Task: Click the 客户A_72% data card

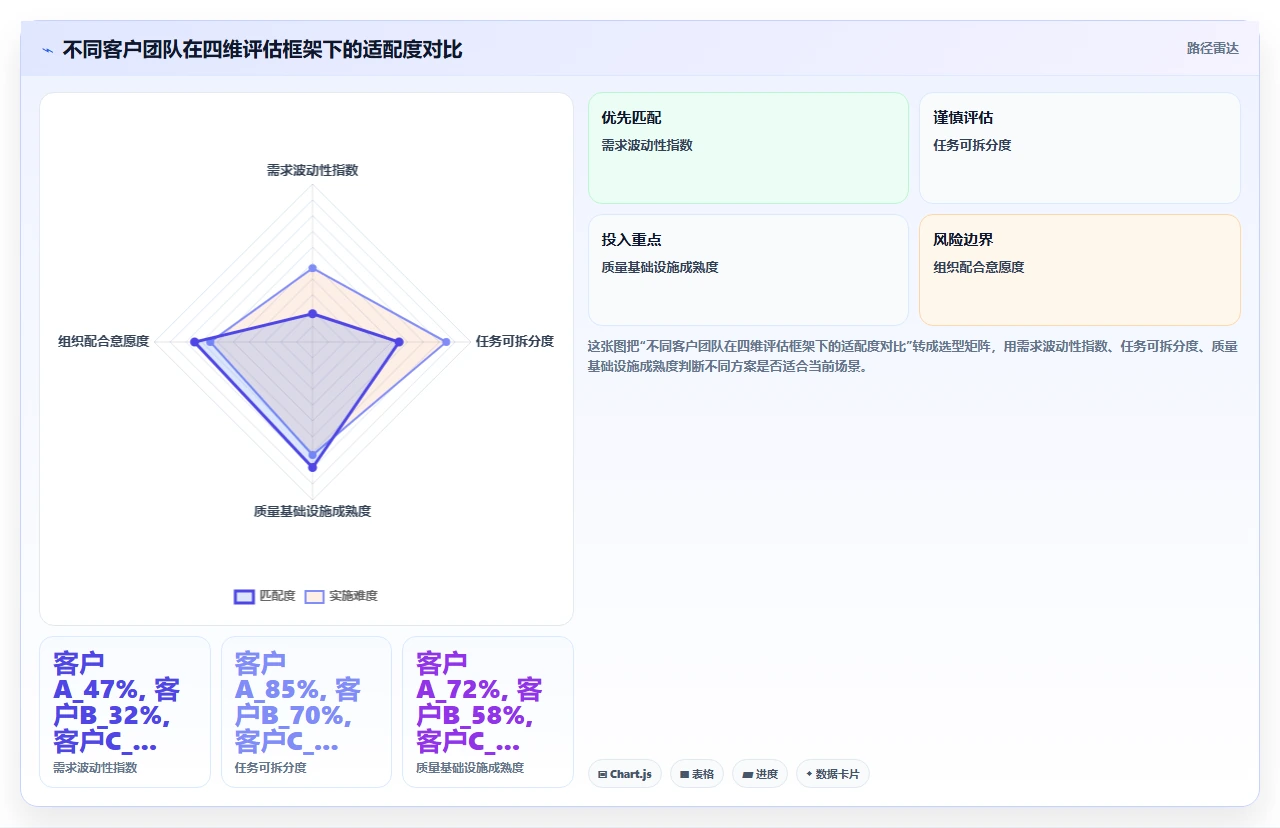Action: pyautogui.click(x=488, y=712)
